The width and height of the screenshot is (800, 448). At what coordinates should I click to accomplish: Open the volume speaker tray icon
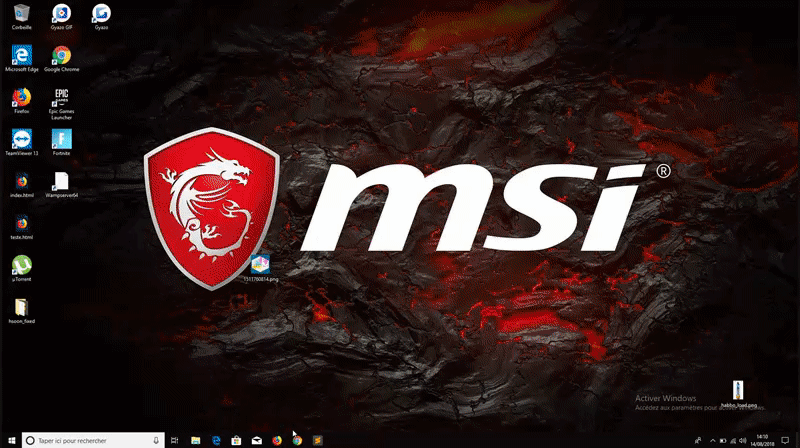pos(743,441)
